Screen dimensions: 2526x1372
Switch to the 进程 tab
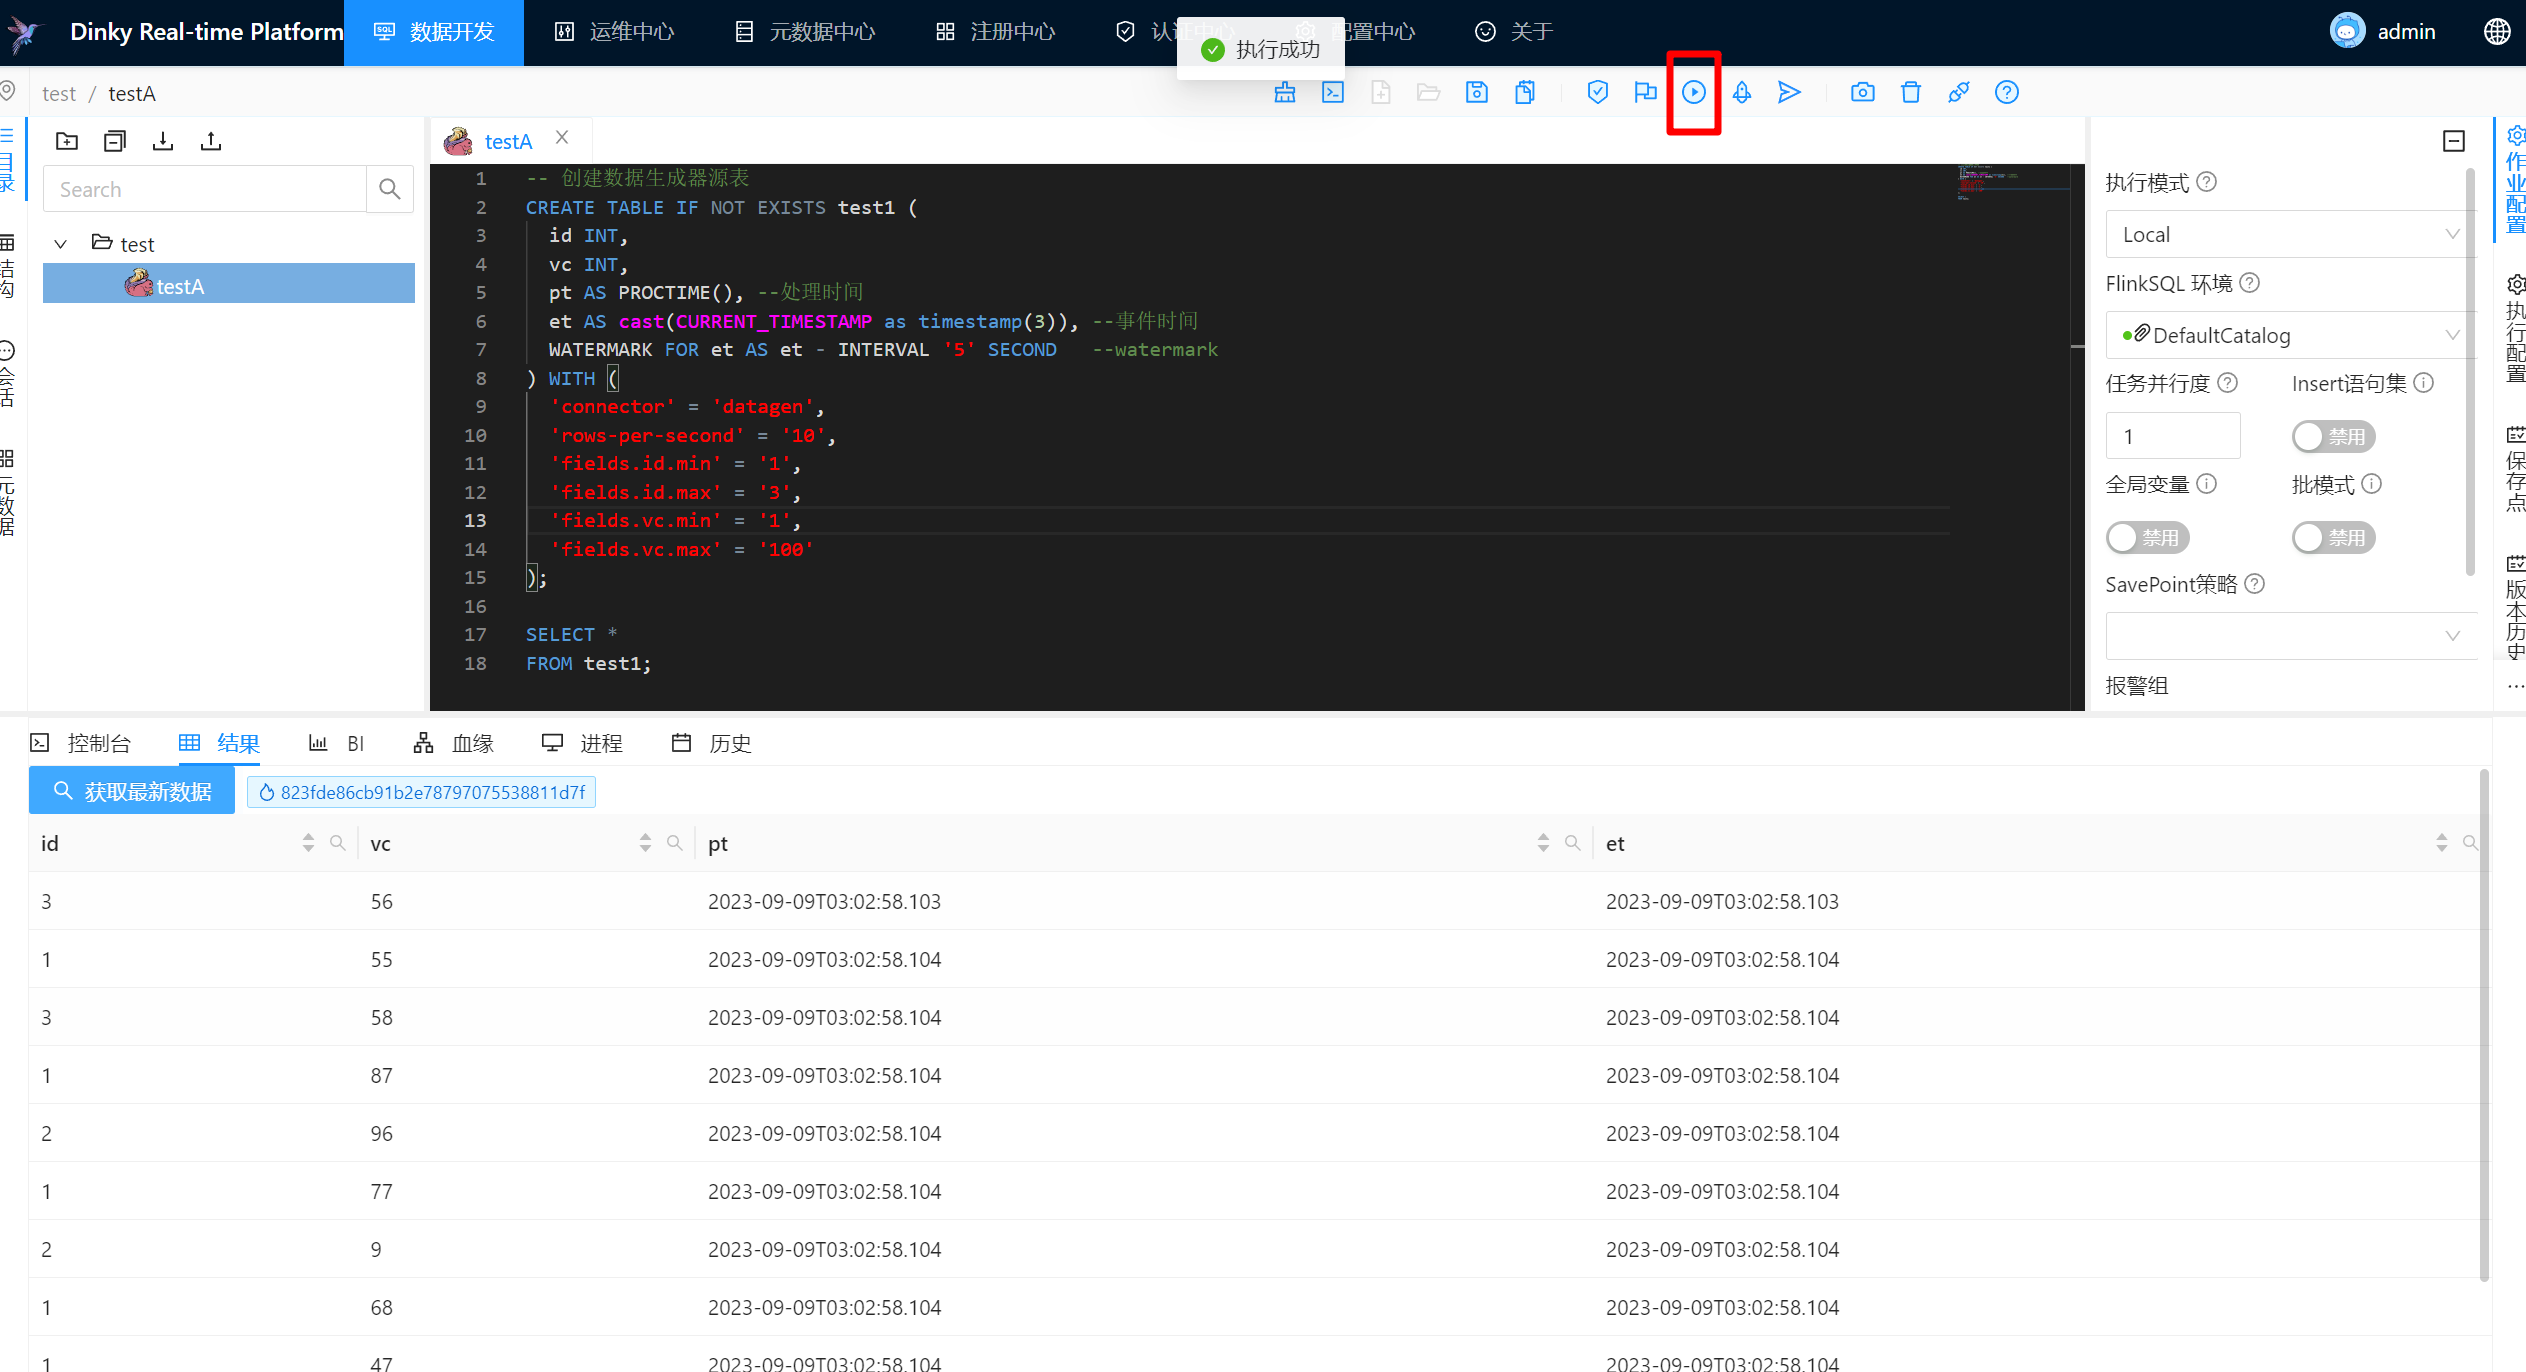coord(582,743)
